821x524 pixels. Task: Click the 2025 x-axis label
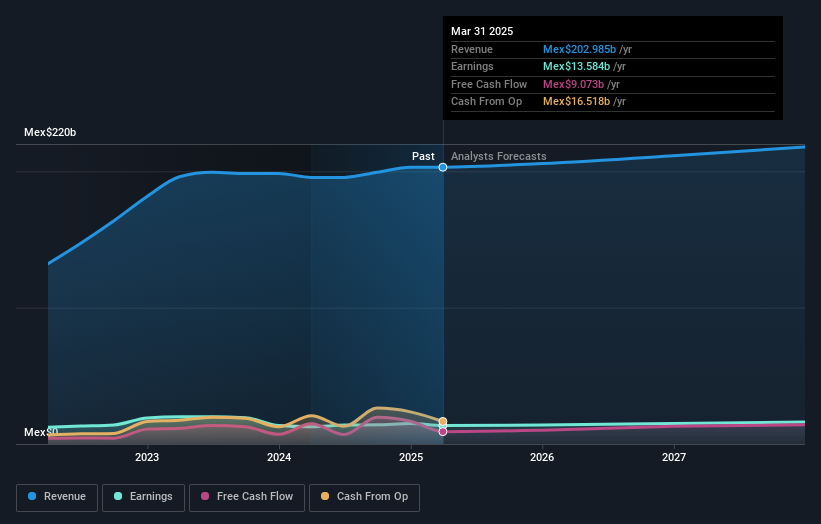(x=411, y=457)
